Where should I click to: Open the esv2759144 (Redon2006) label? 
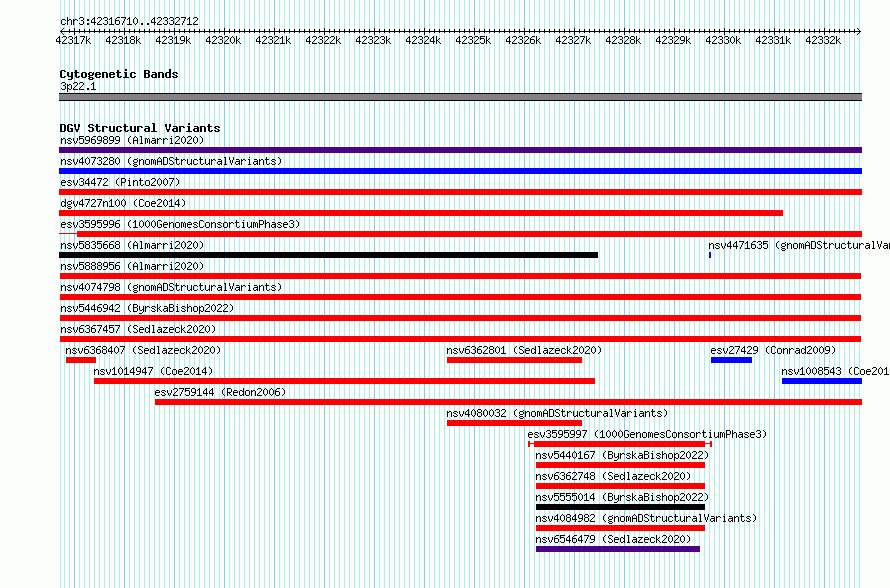220,392
